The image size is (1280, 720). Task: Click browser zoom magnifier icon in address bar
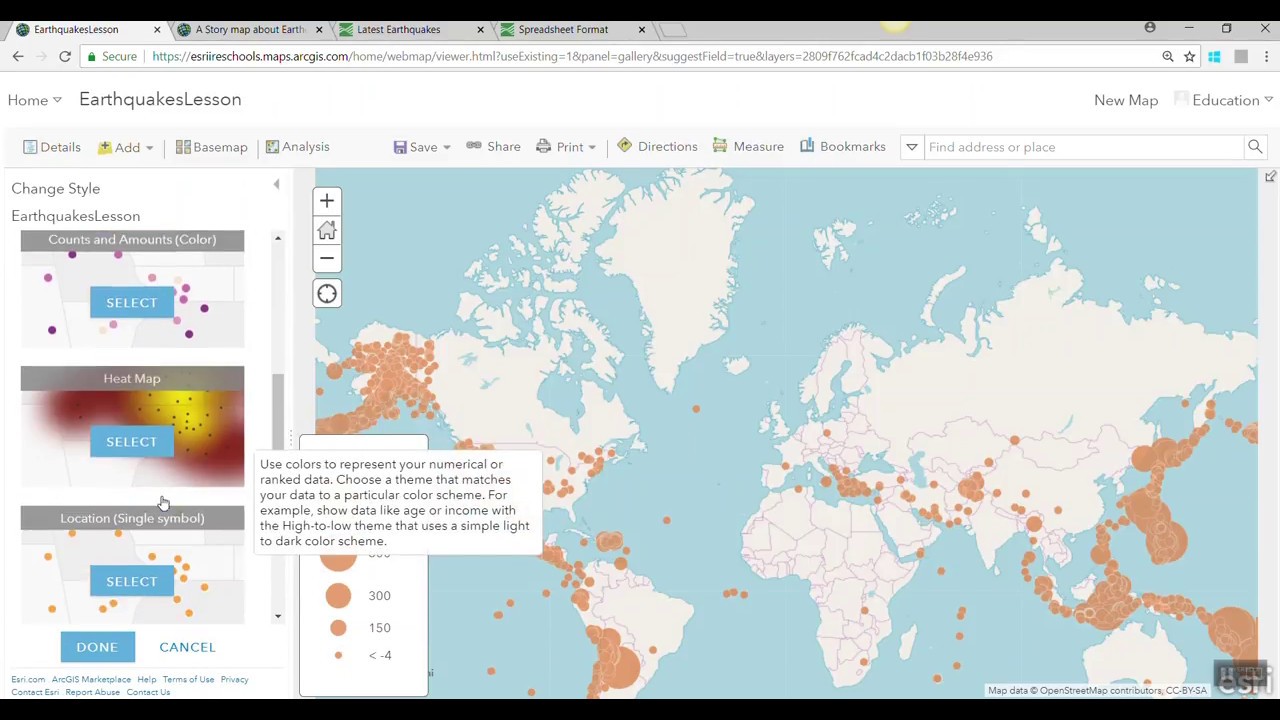coord(1167,56)
